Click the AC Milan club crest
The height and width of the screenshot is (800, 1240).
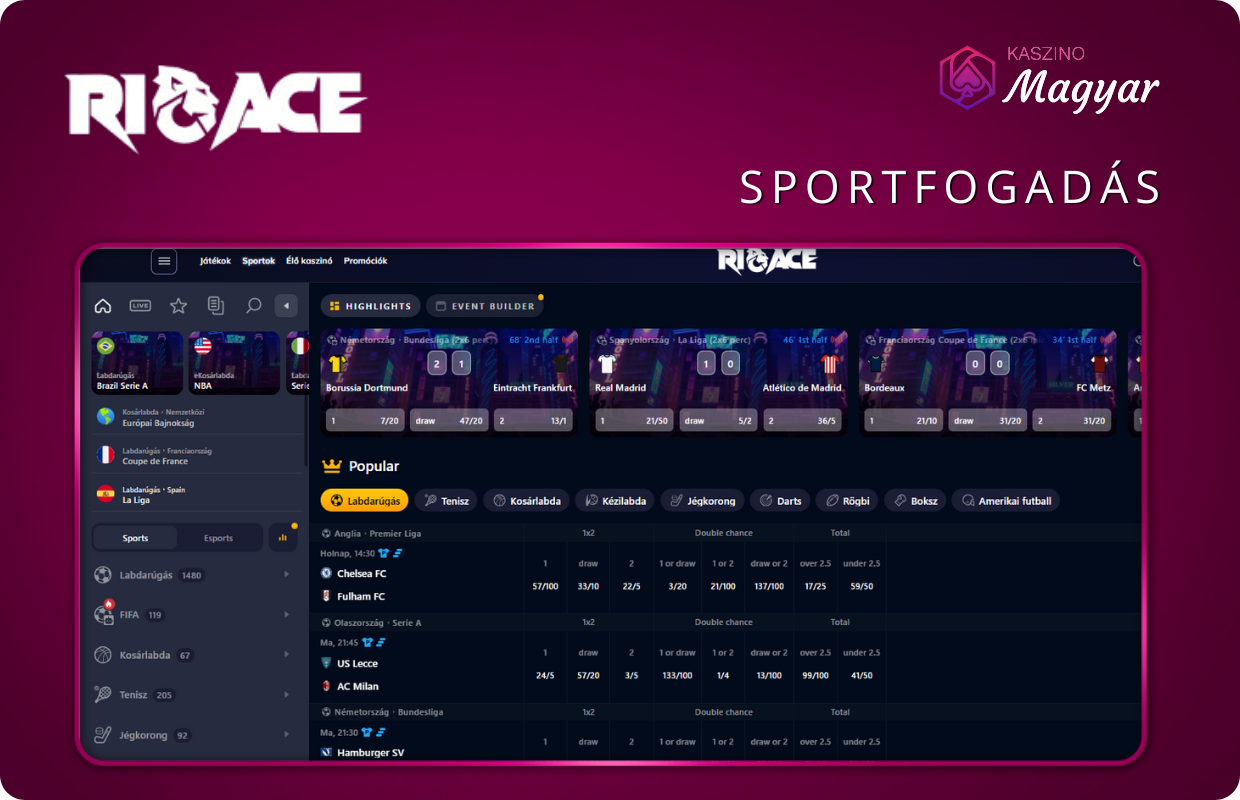(327, 686)
